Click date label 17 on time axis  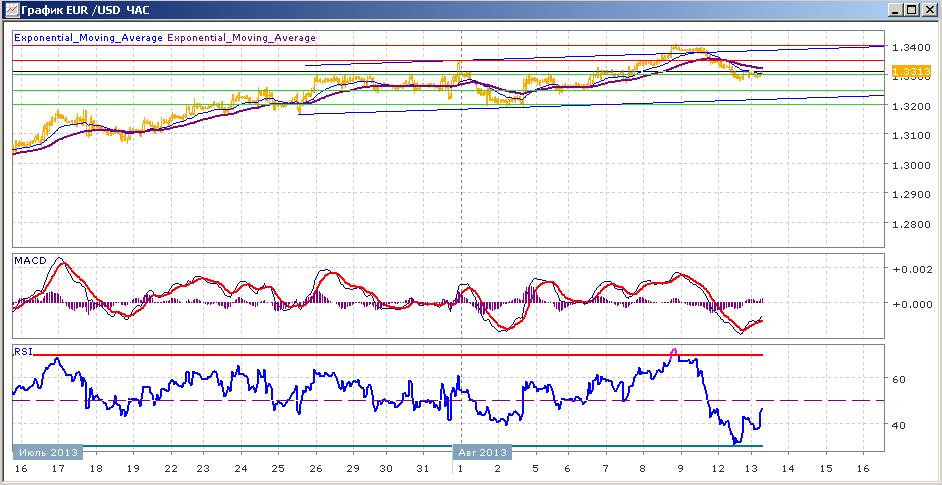58,468
